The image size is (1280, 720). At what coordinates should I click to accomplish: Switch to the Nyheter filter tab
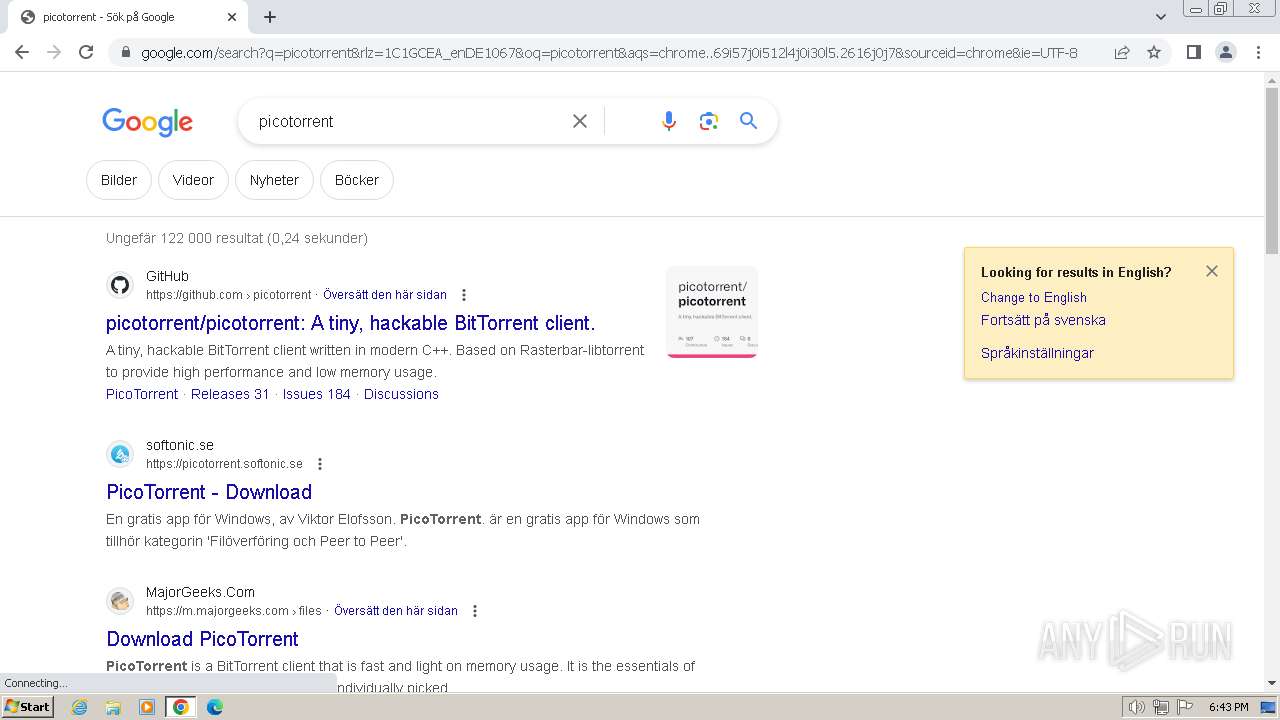click(x=274, y=180)
